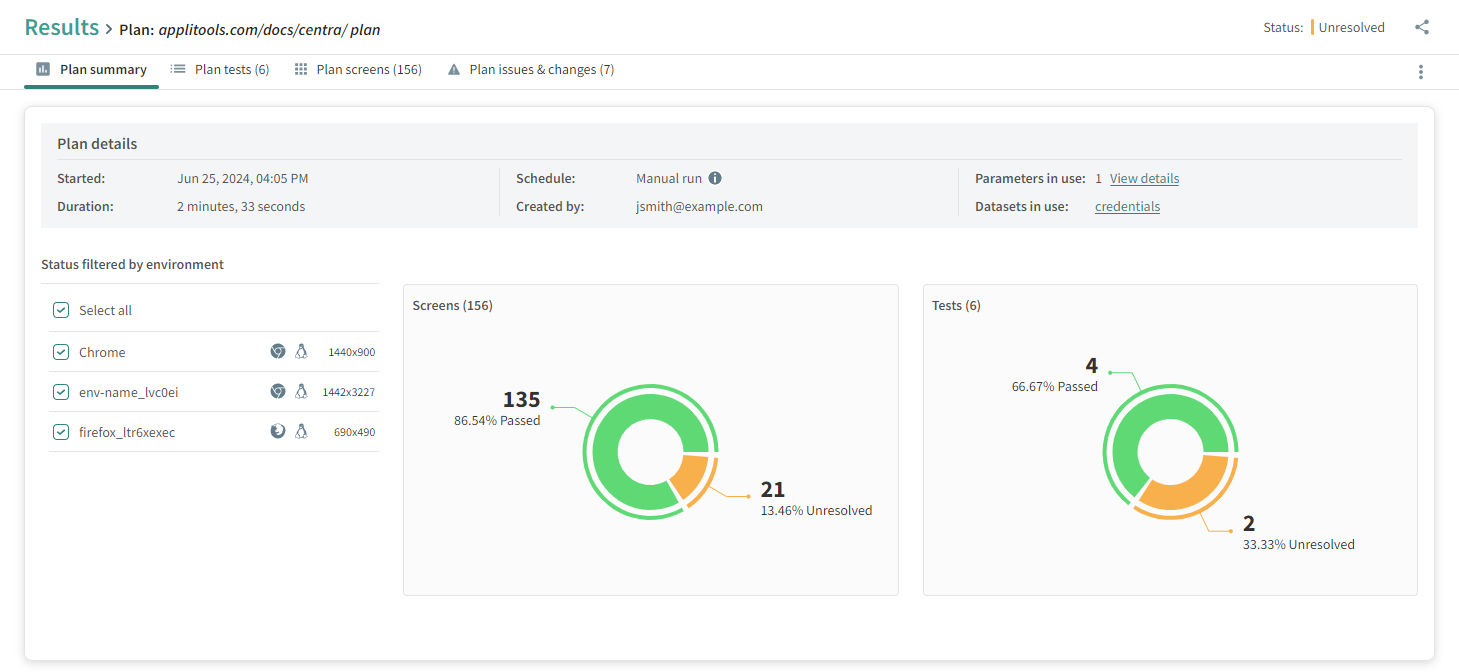Open the three-dot more options menu

pyautogui.click(x=1421, y=72)
